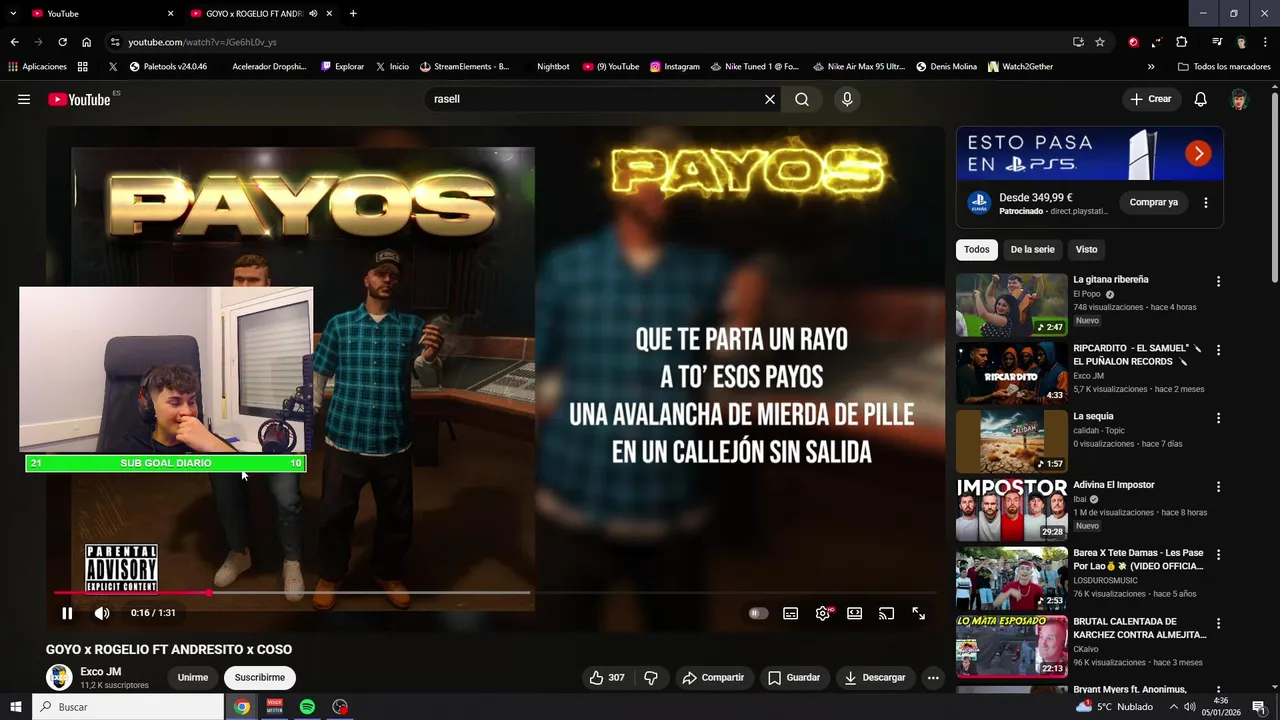The width and height of the screenshot is (1280, 720).
Task: Select the Visto filter chip
Action: [1087, 249]
